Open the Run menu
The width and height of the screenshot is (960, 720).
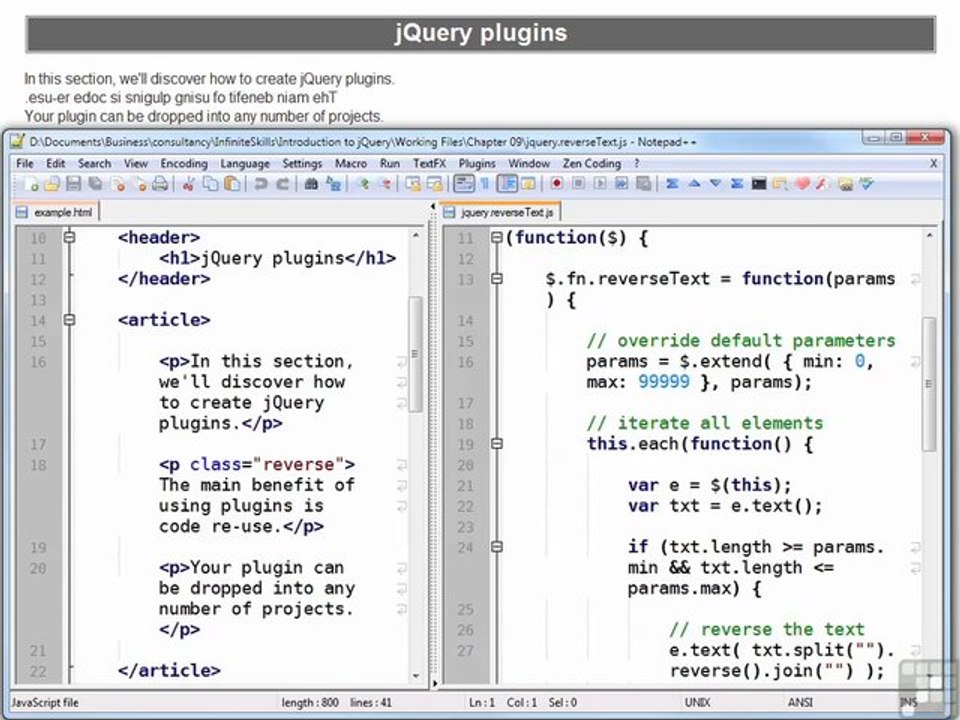[x=389, y=163]
